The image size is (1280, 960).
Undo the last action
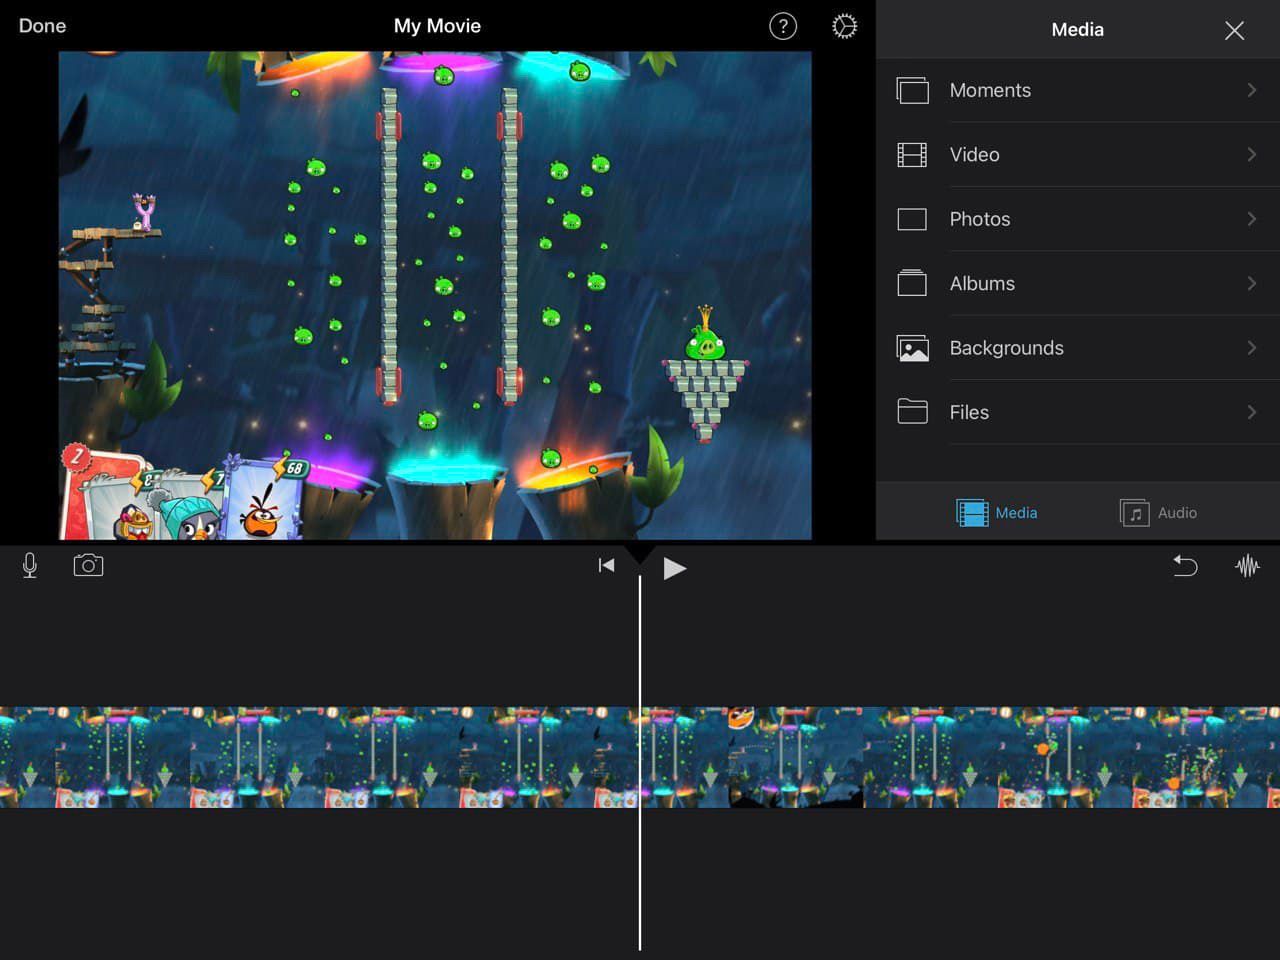(1185, 566)
